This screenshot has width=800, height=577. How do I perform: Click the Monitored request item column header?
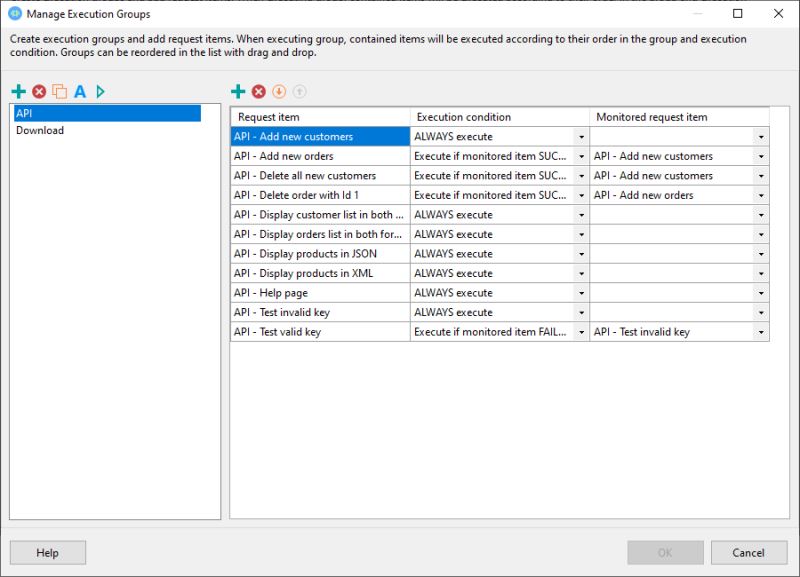click(x=680, y=117)
